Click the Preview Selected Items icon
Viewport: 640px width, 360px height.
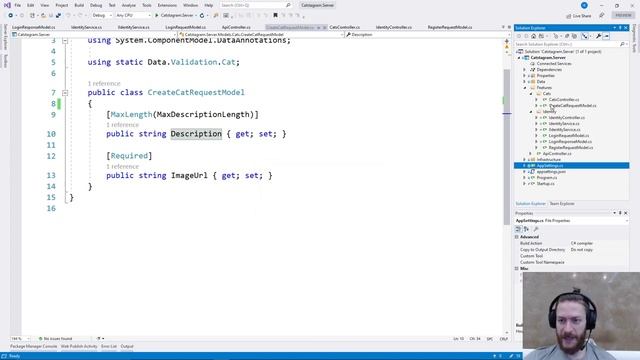coord(607,36)
